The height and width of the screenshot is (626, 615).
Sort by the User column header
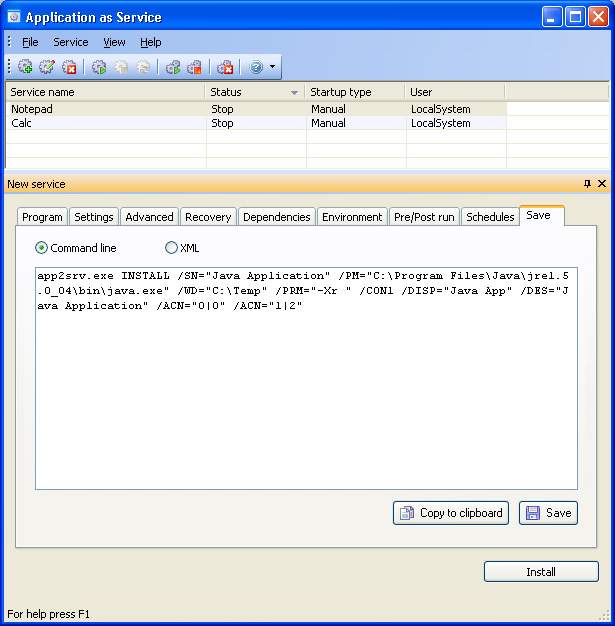tap(455, 92)
